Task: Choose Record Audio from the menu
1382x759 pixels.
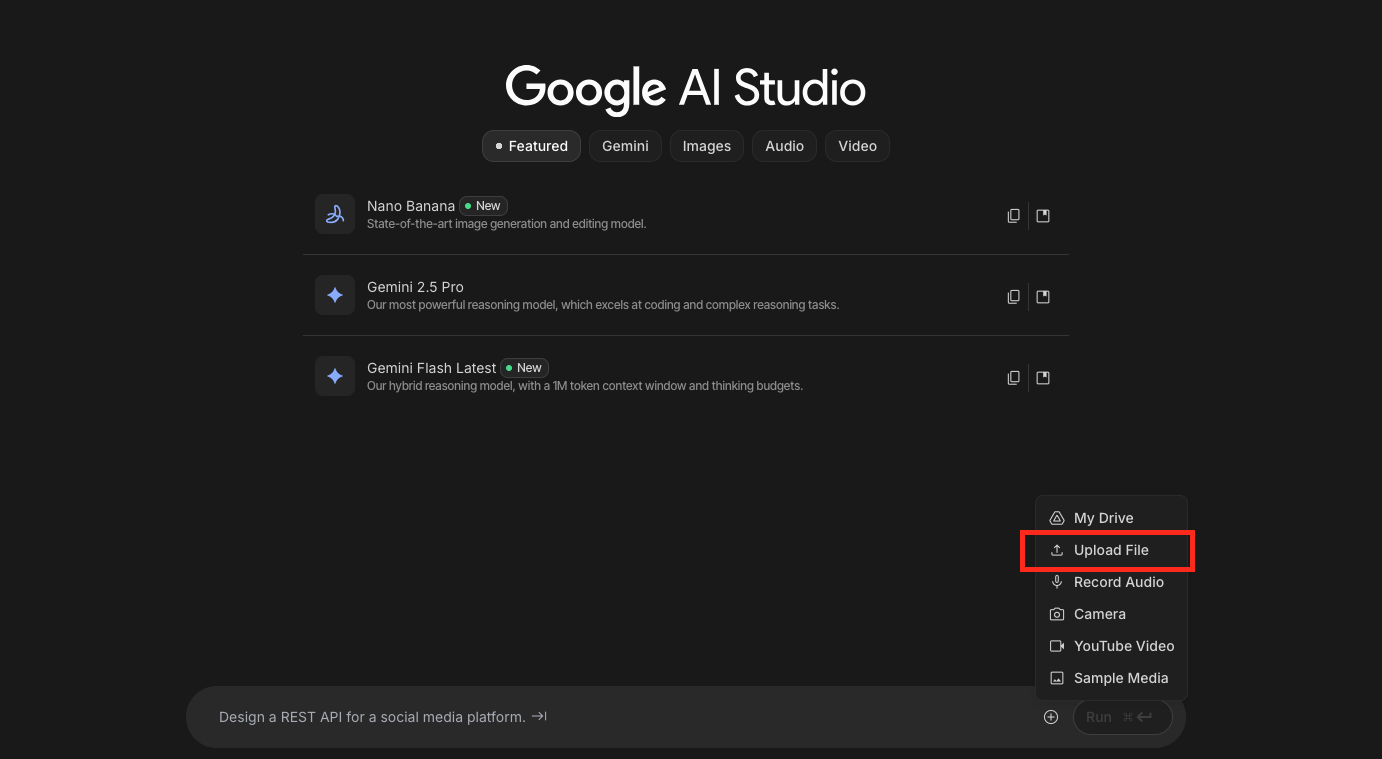Action: (1118, 582)
